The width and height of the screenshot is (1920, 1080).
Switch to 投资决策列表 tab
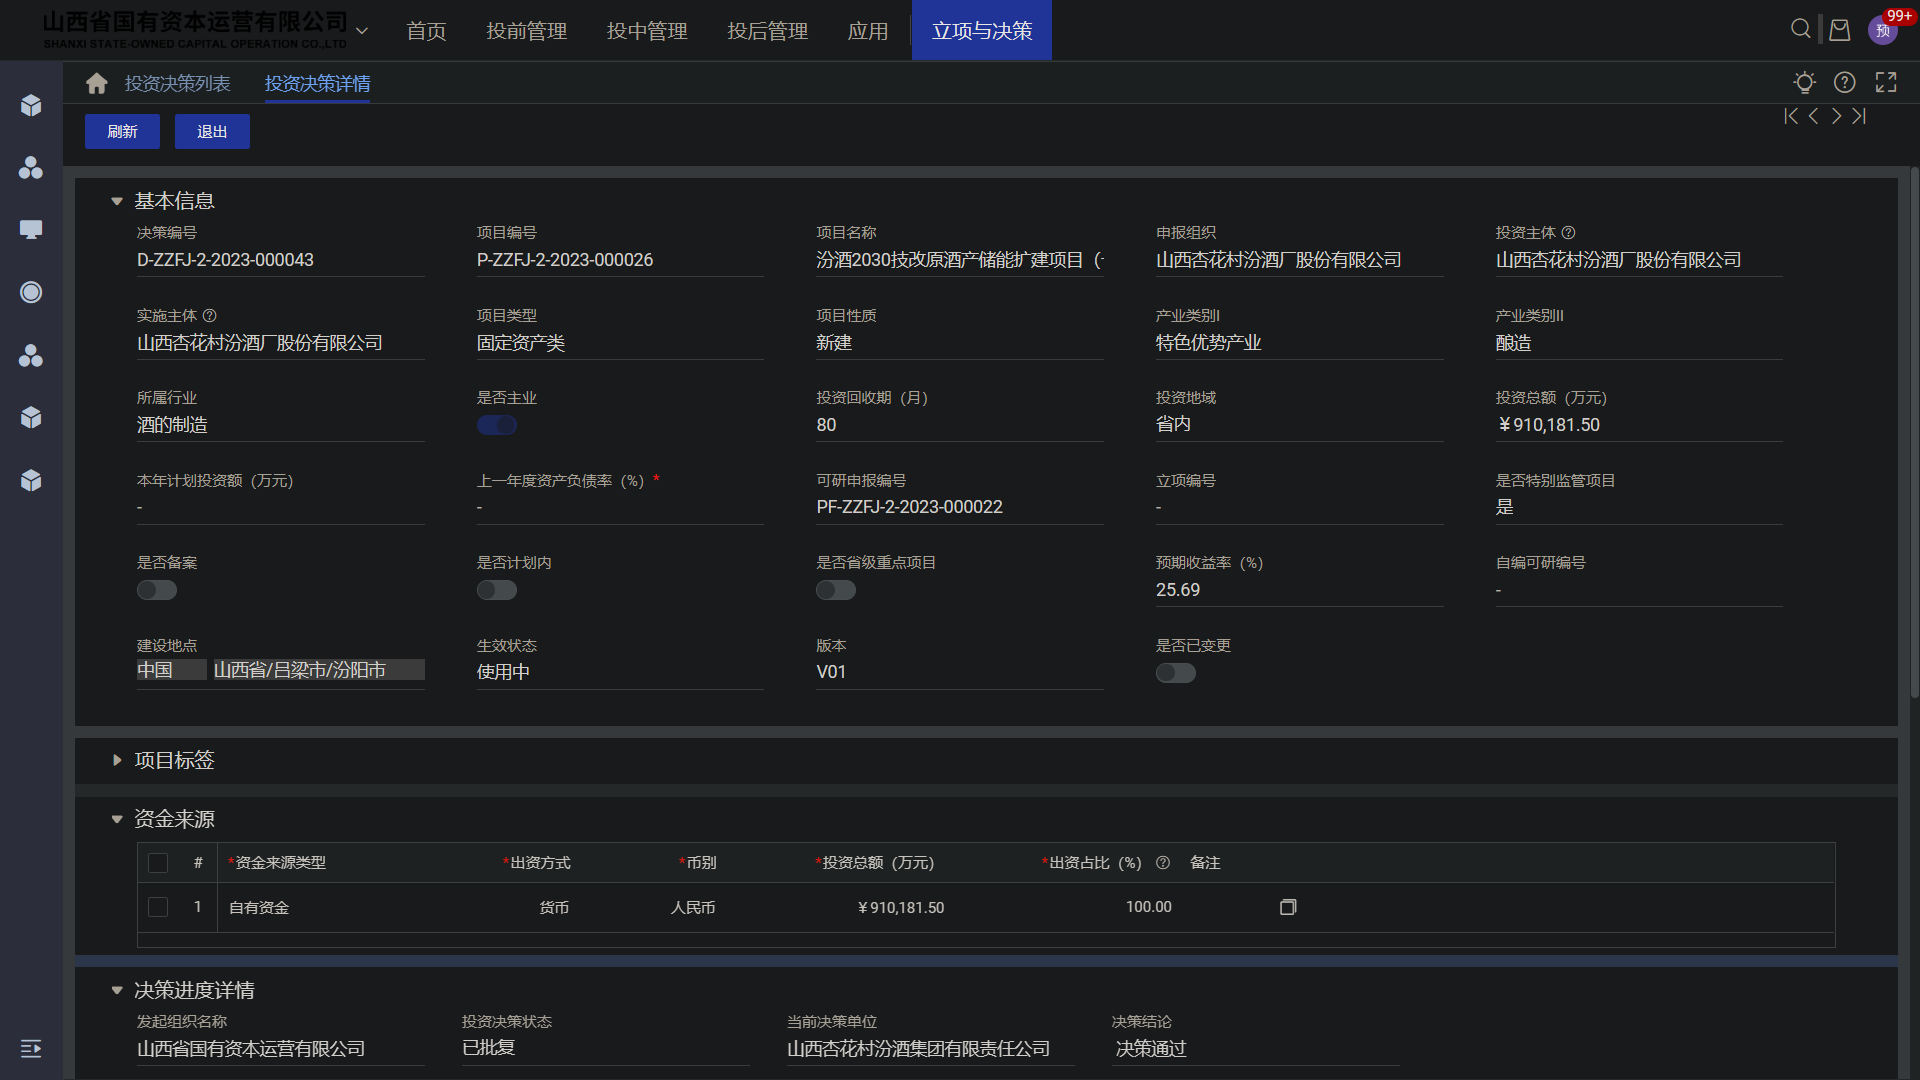point(177,83)
